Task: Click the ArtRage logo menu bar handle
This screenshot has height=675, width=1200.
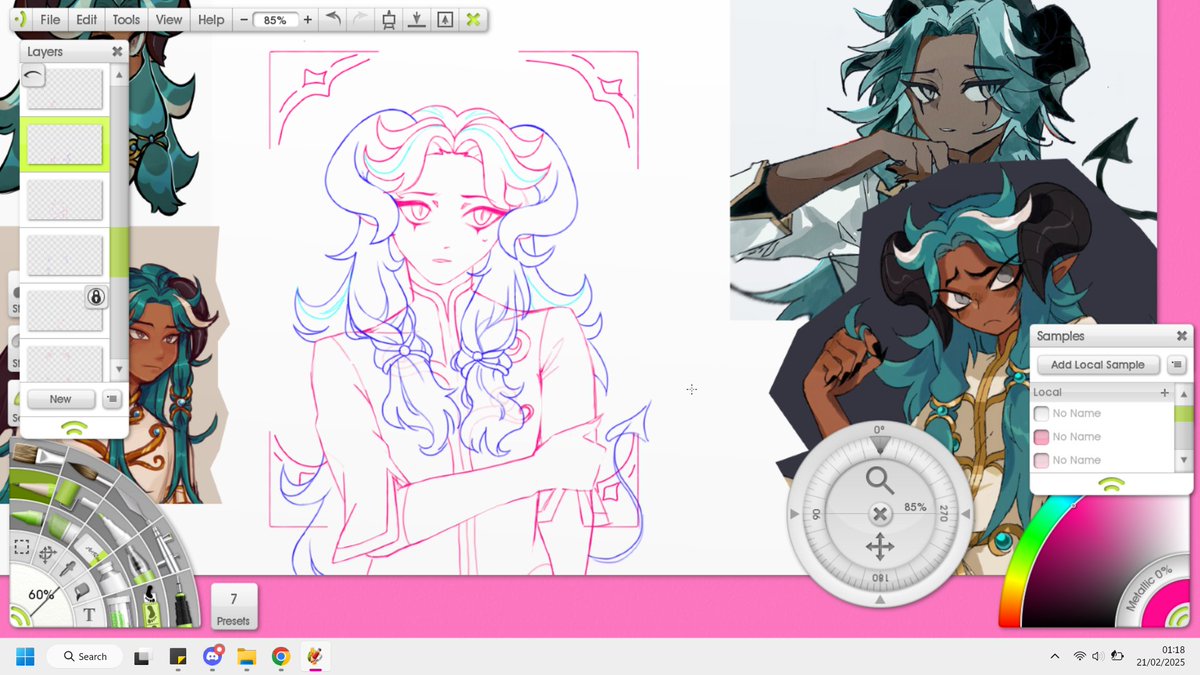Action: click(20, 19)
